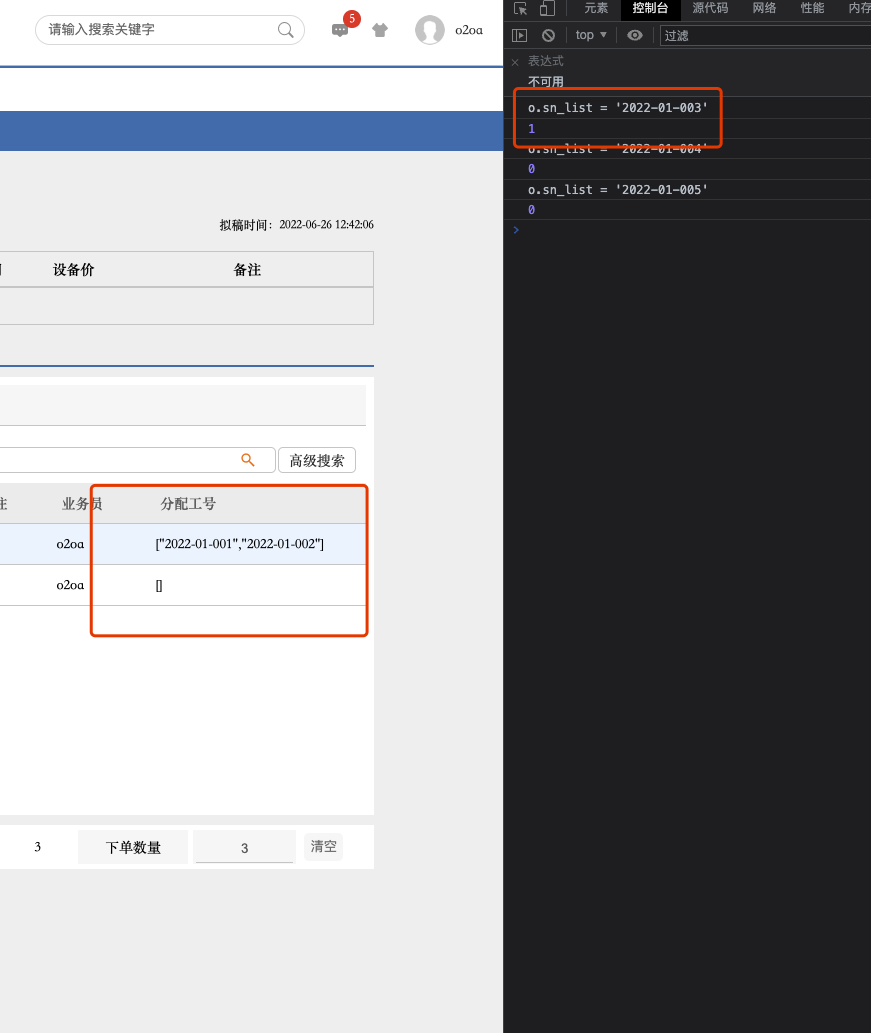Screen dimensions: 871x1033
Task: Click the magnifier in the top search box
Action: [286, 30]
